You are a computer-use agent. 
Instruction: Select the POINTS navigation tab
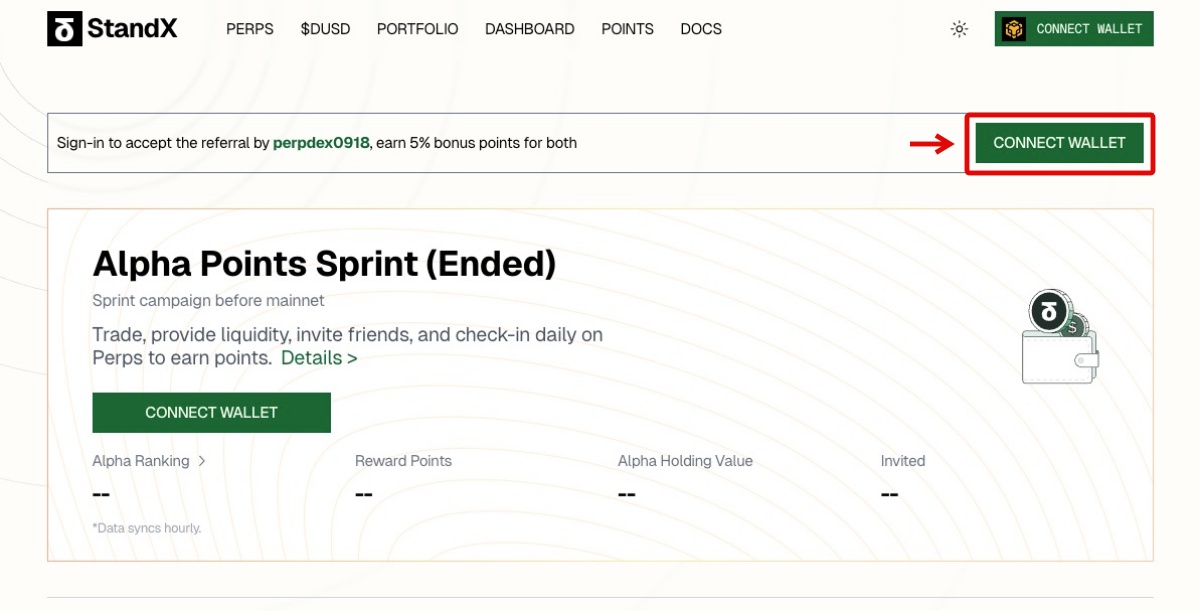(627, 29)
